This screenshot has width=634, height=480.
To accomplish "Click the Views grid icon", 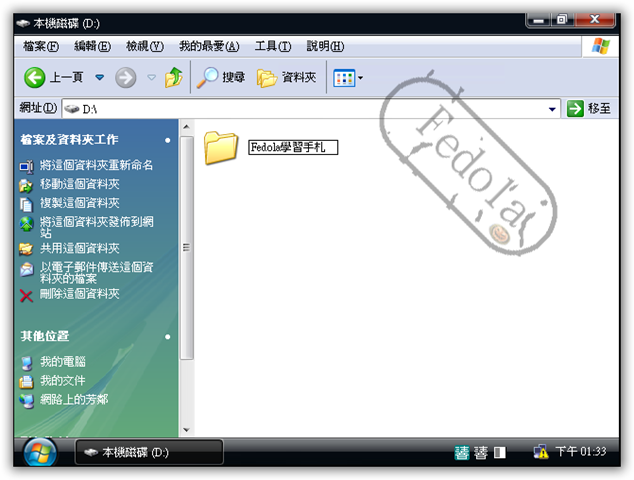I will [x=343, y=77].
